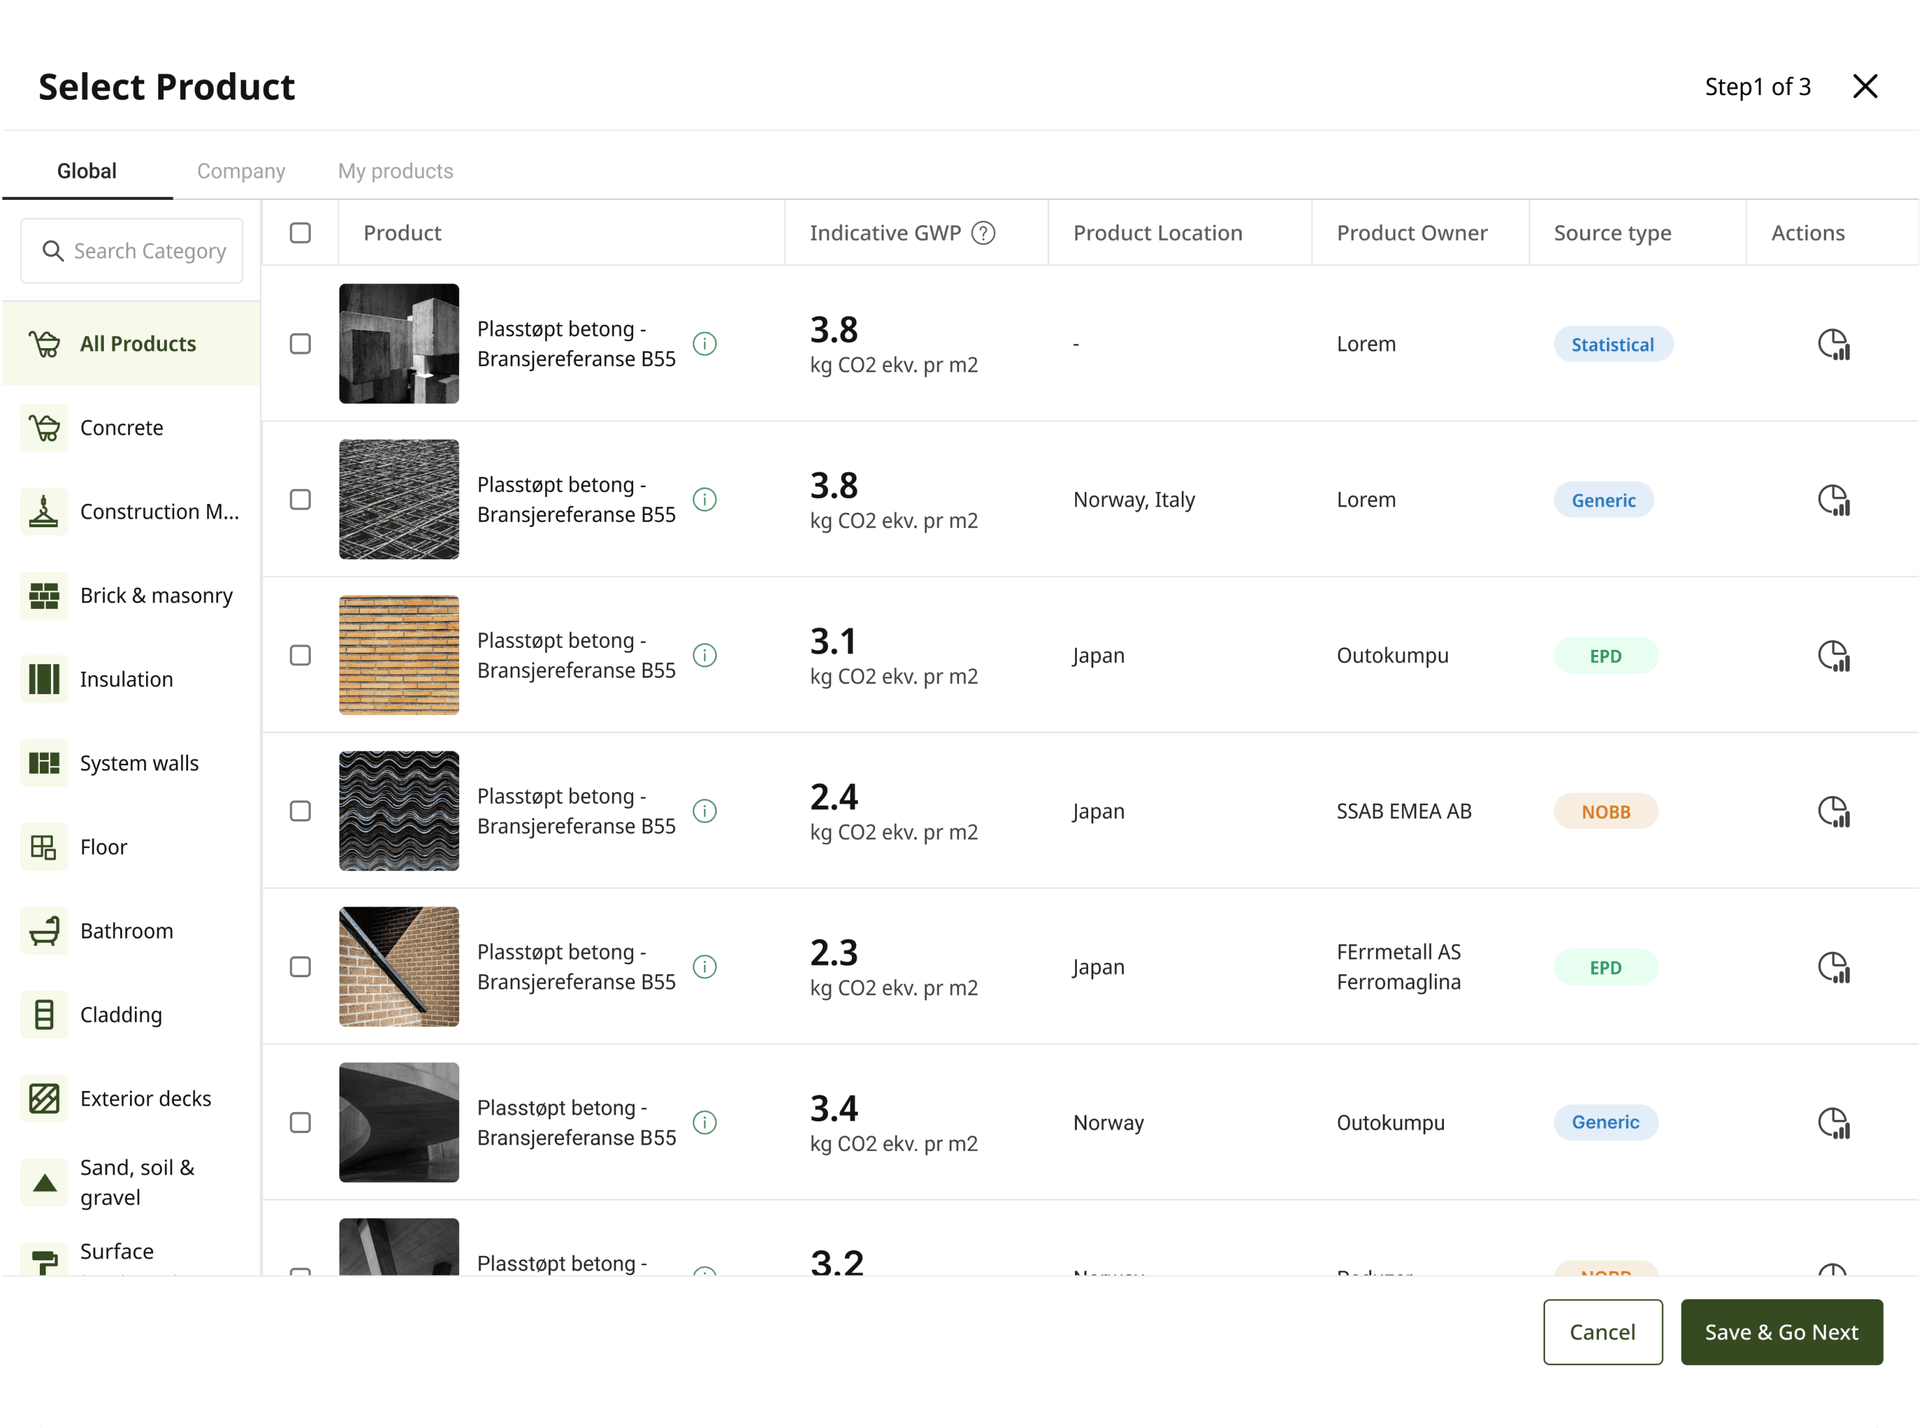Screen dimensions: 1920x1428
Task: Click the SSAB EMEA AB owner cell
Action: [x=1404, y=811]
